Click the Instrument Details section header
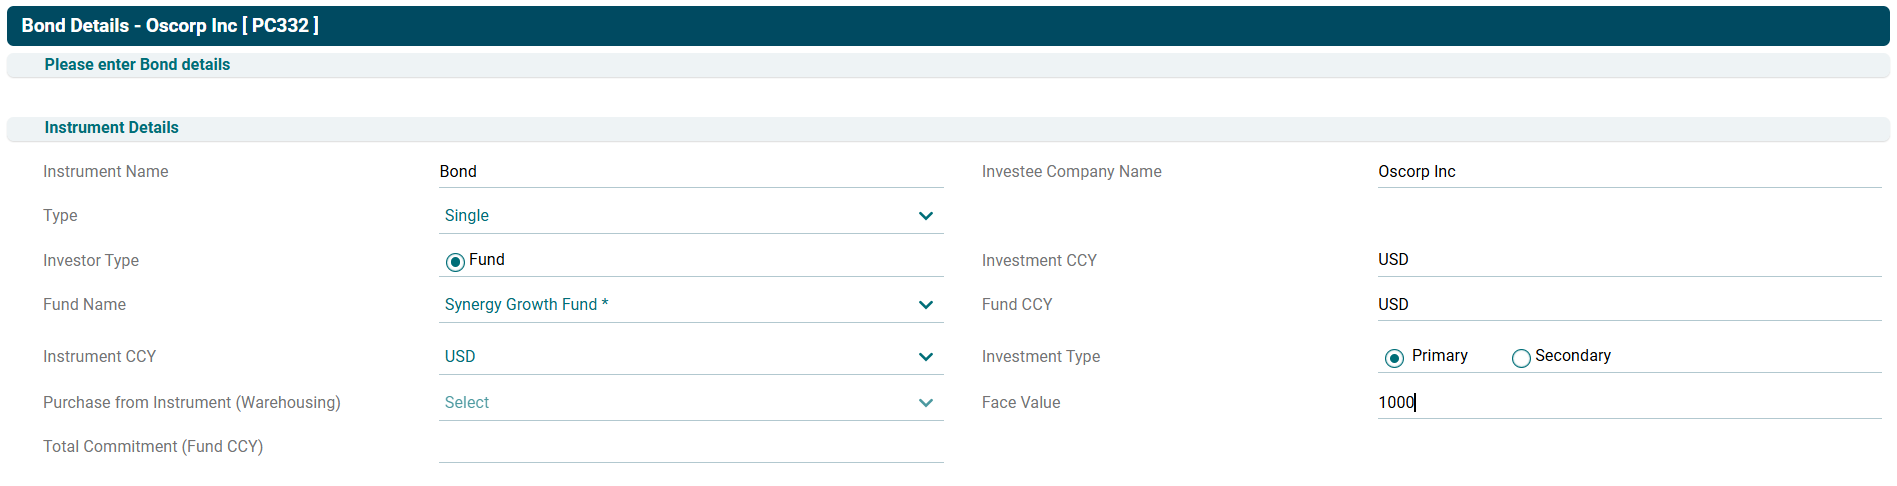Image resolution: width=1897 pixels, height=486 pixels. click(x=111, y=128)
